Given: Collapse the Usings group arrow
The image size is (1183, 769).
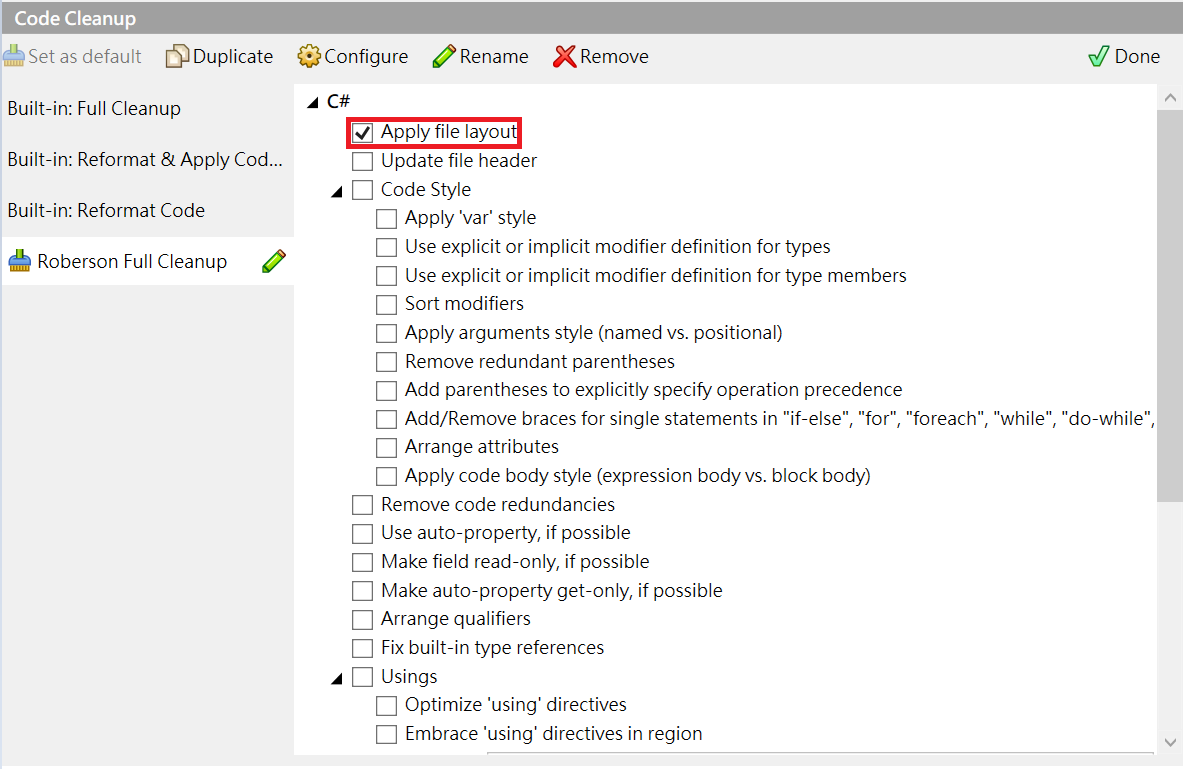Looking at the screenshot, I should click(x=337, y=678).
